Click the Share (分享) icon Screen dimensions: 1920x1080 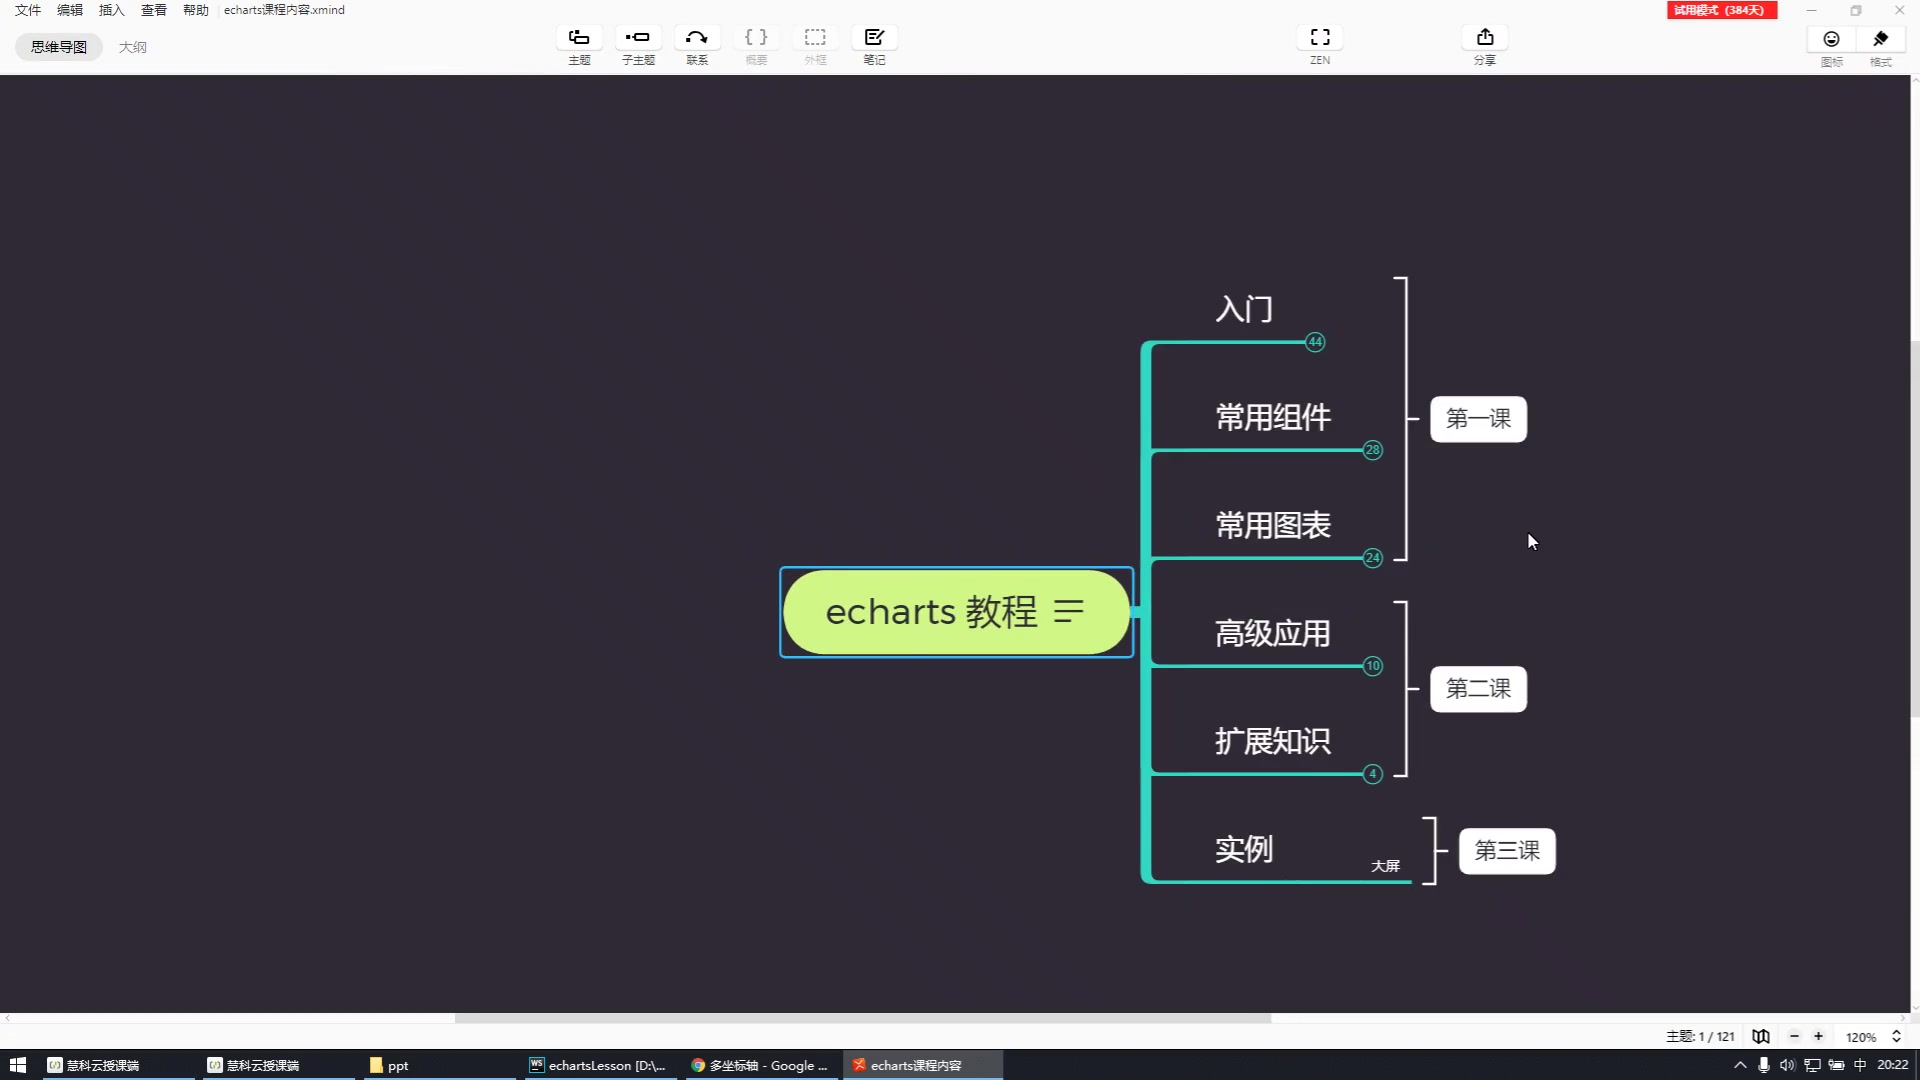(x=1485, y=38)
